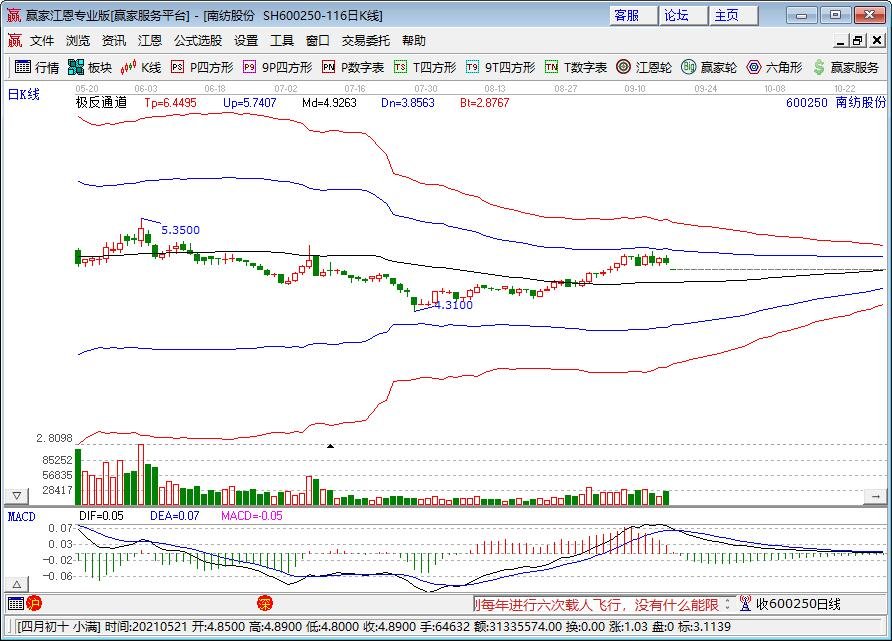Click the 5.3500 high price label
This screenshot has height=641, width=892.
click(x=180, y=230)
